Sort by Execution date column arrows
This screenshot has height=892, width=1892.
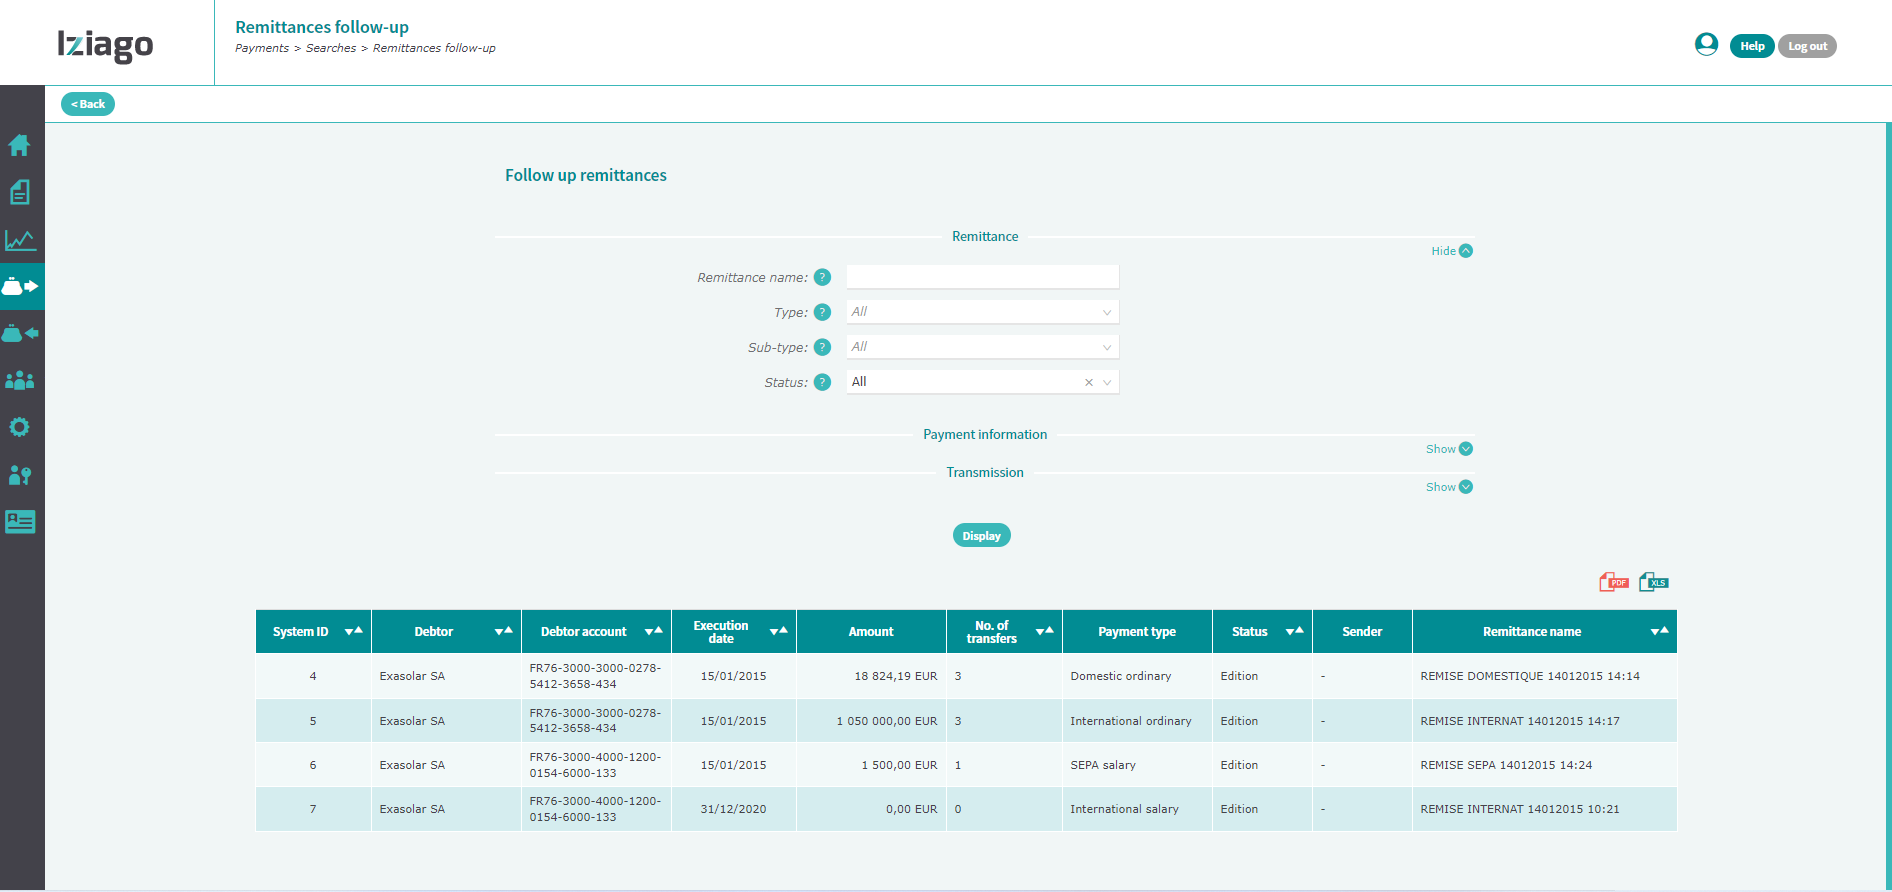click(x=779, y=631)
